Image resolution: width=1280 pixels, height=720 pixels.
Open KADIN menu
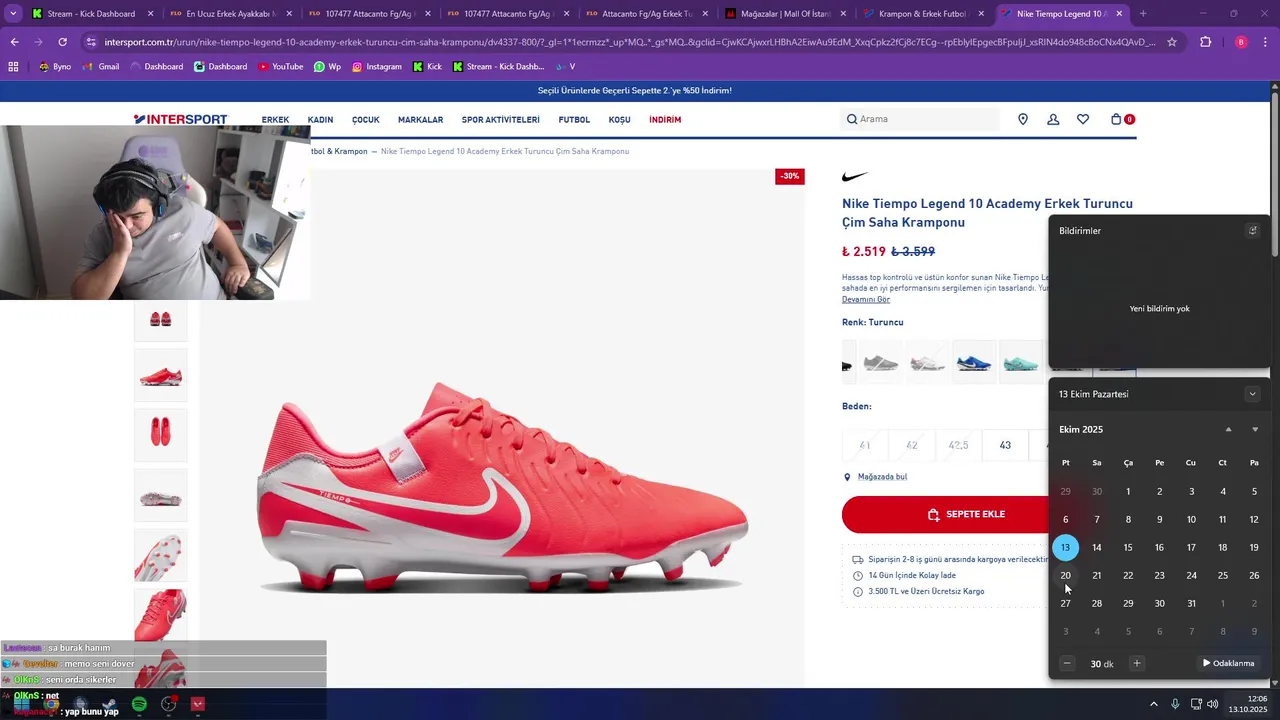coord(320,120)
